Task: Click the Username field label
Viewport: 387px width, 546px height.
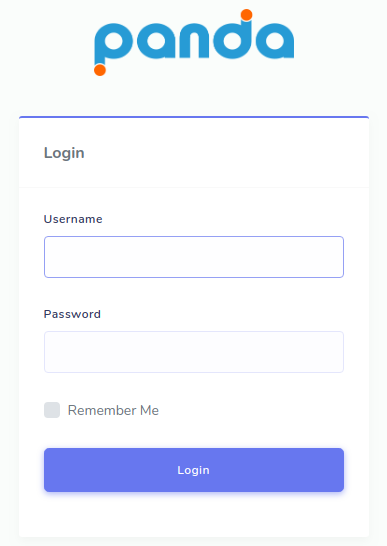Action: tap(73, 219)
